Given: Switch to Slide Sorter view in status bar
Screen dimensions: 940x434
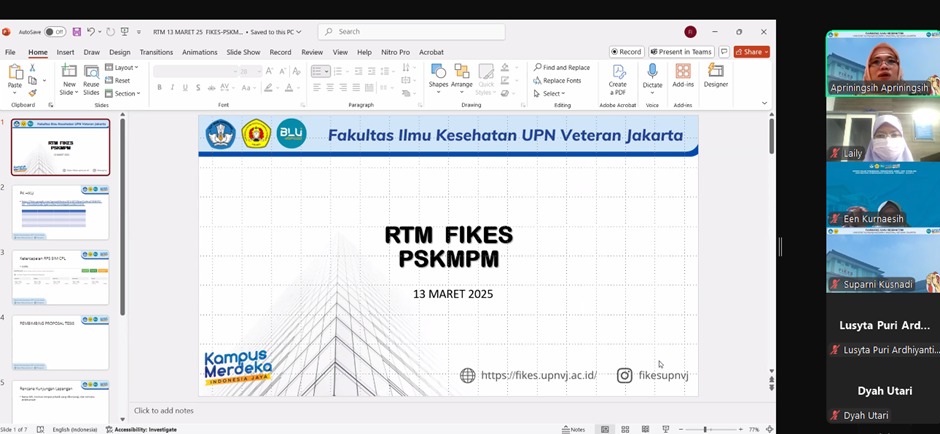Looking at the screenshot, I should click(x=625, y=429).
